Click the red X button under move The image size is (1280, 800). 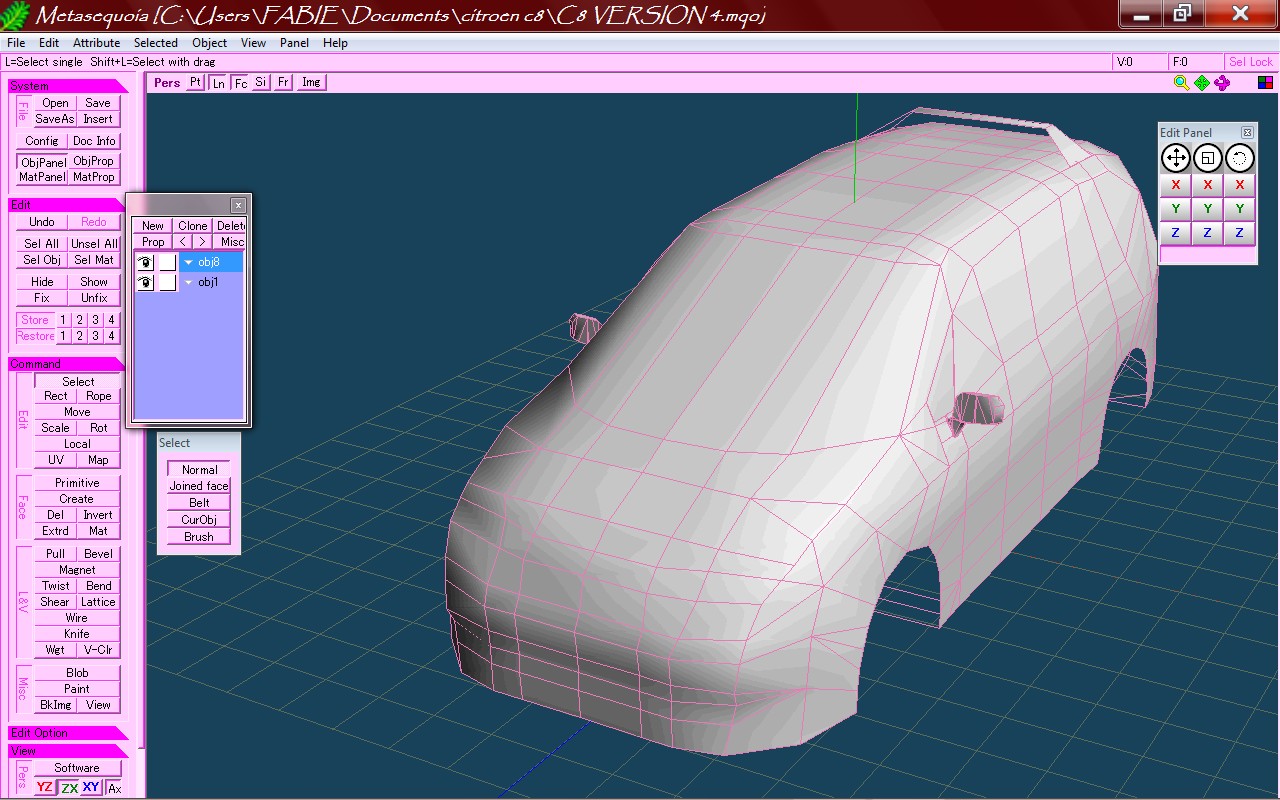point(1175,185)
